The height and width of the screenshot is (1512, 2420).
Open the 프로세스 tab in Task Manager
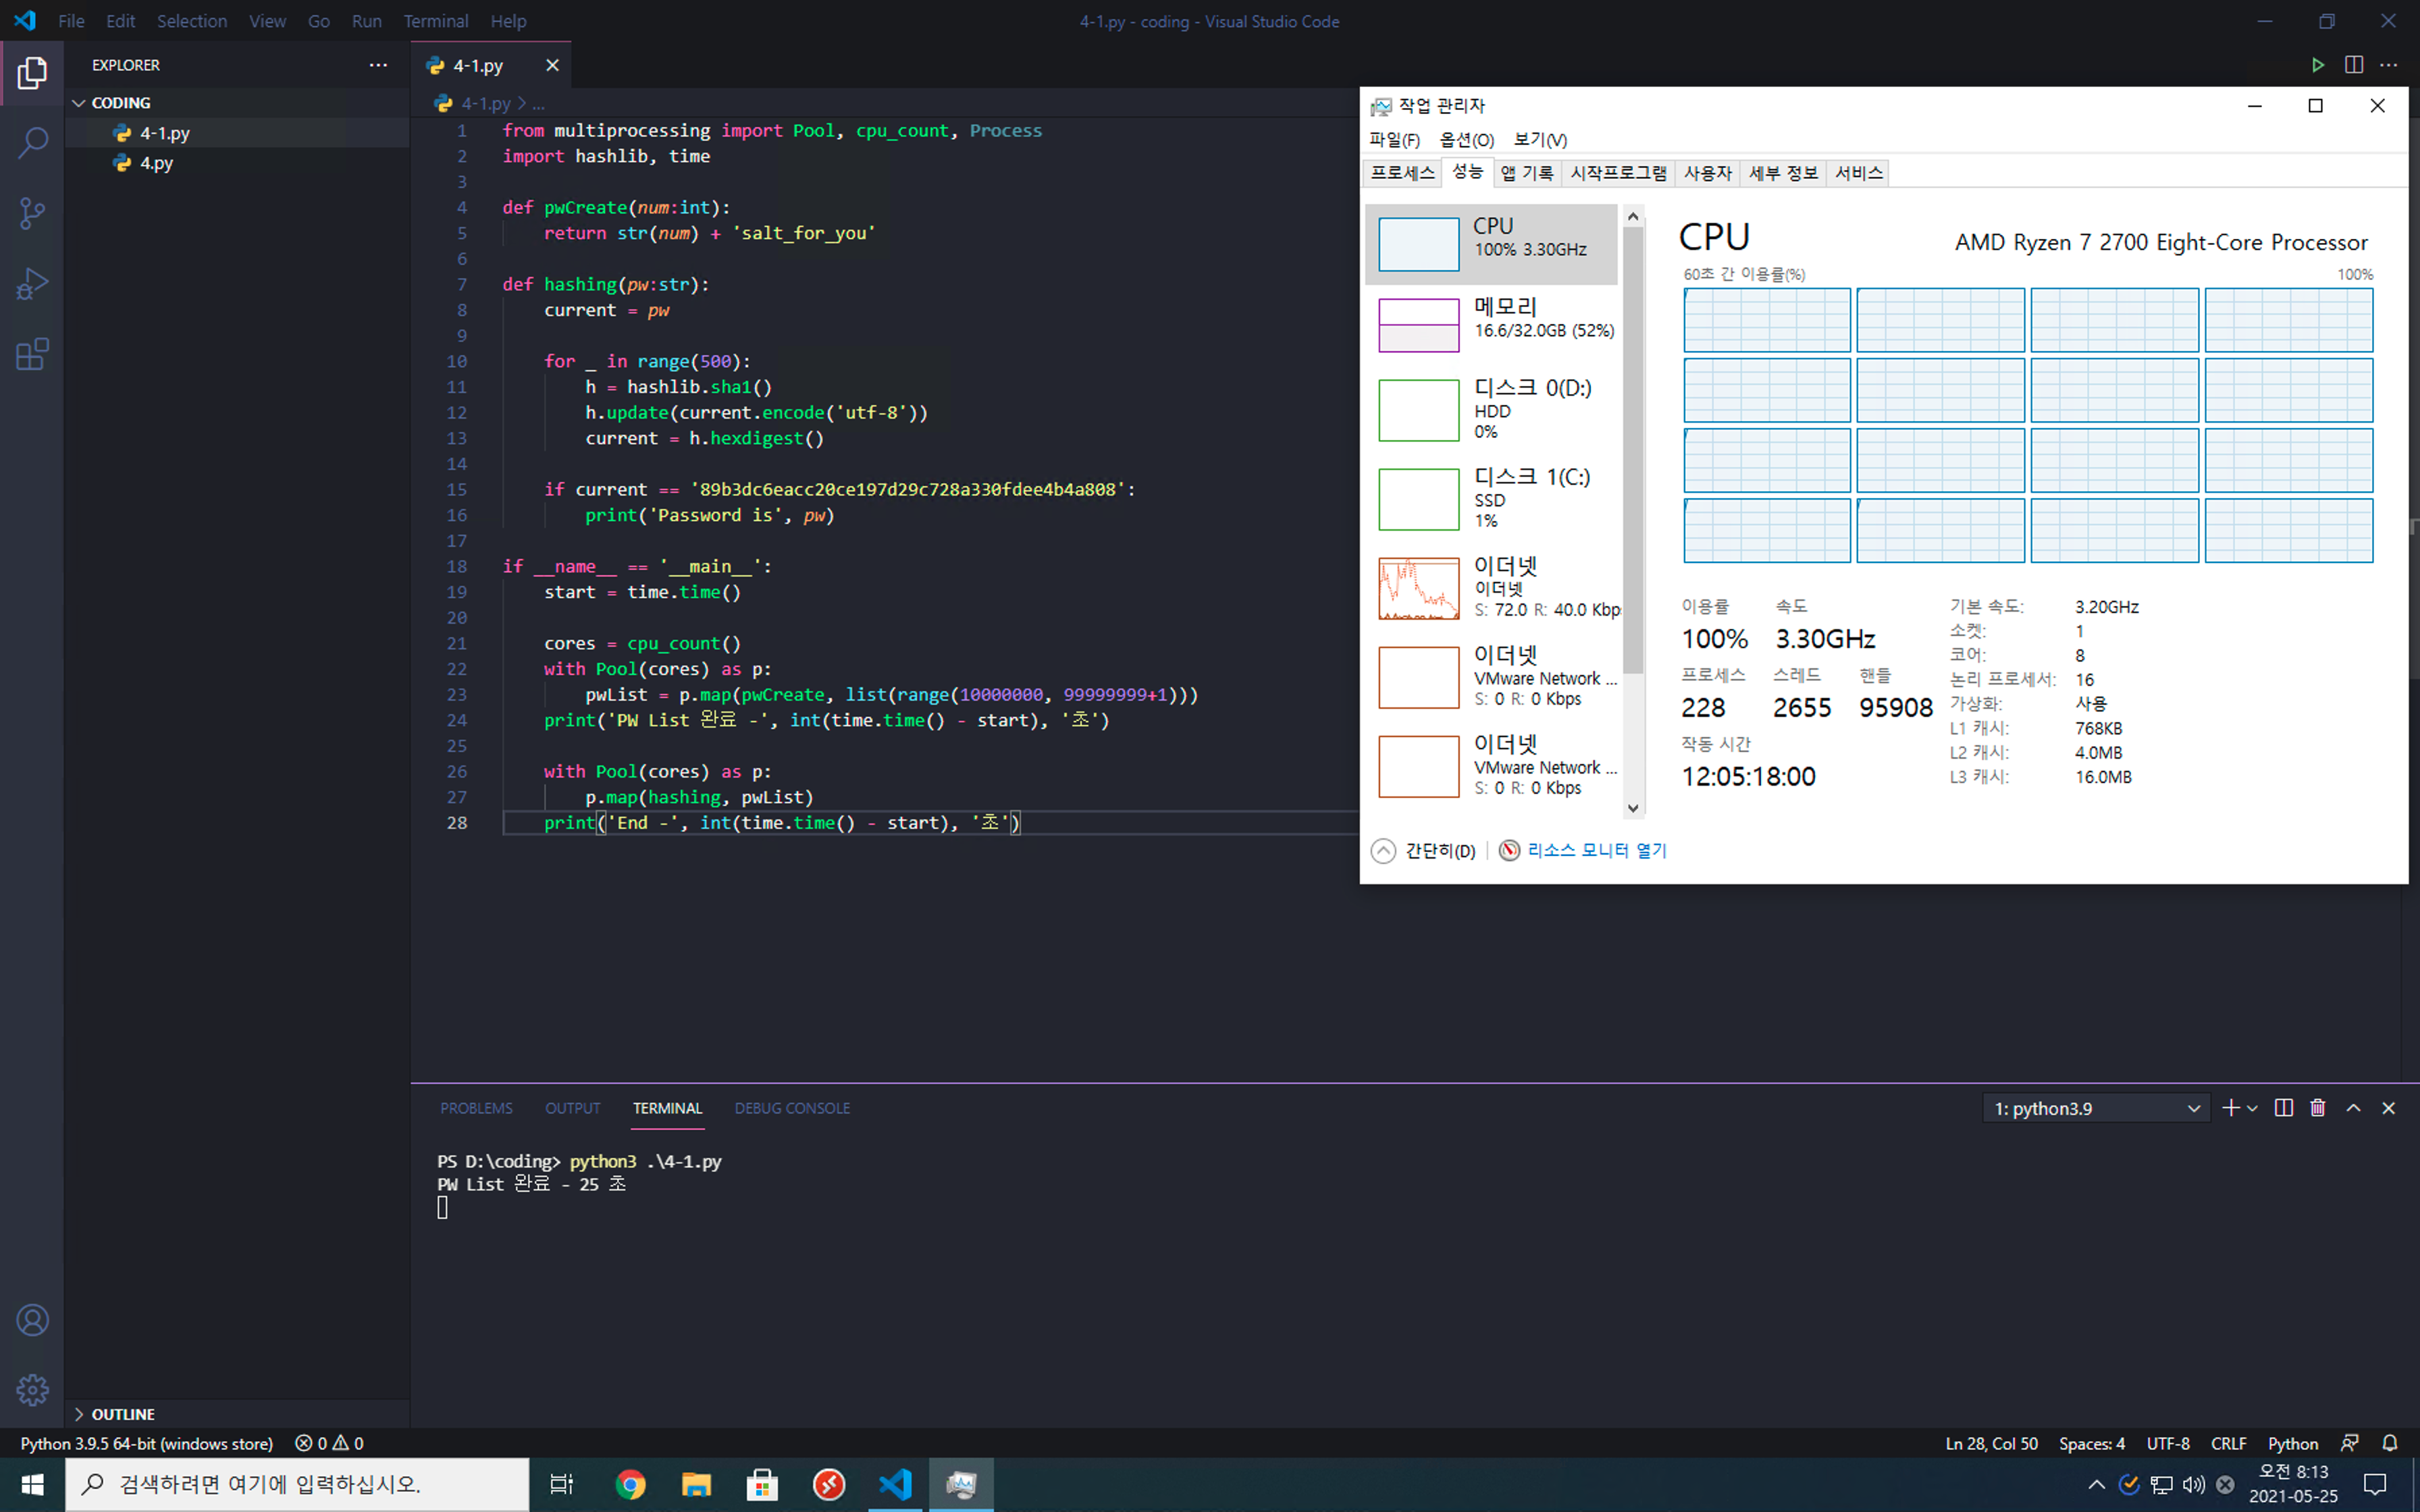click(x=1402, y=173)
